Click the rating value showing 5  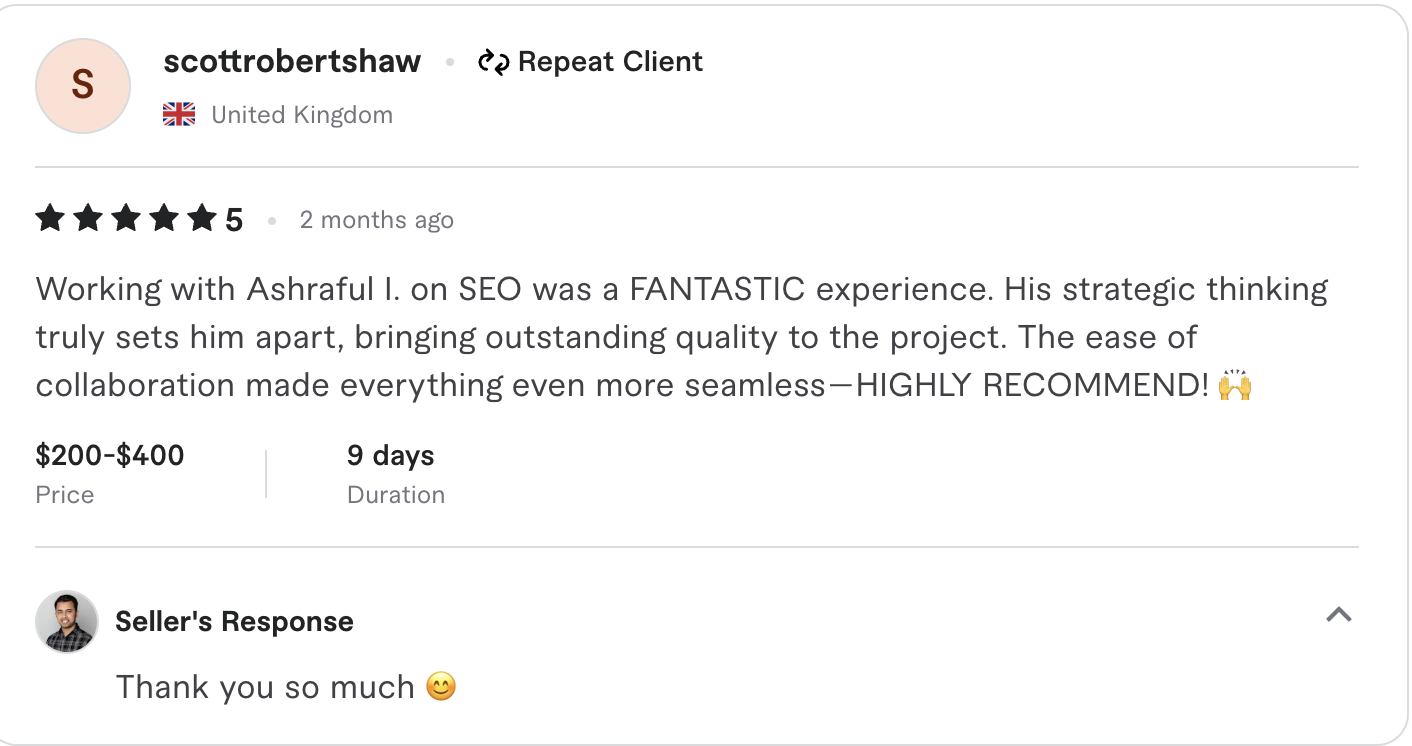[x=235, y=217]
